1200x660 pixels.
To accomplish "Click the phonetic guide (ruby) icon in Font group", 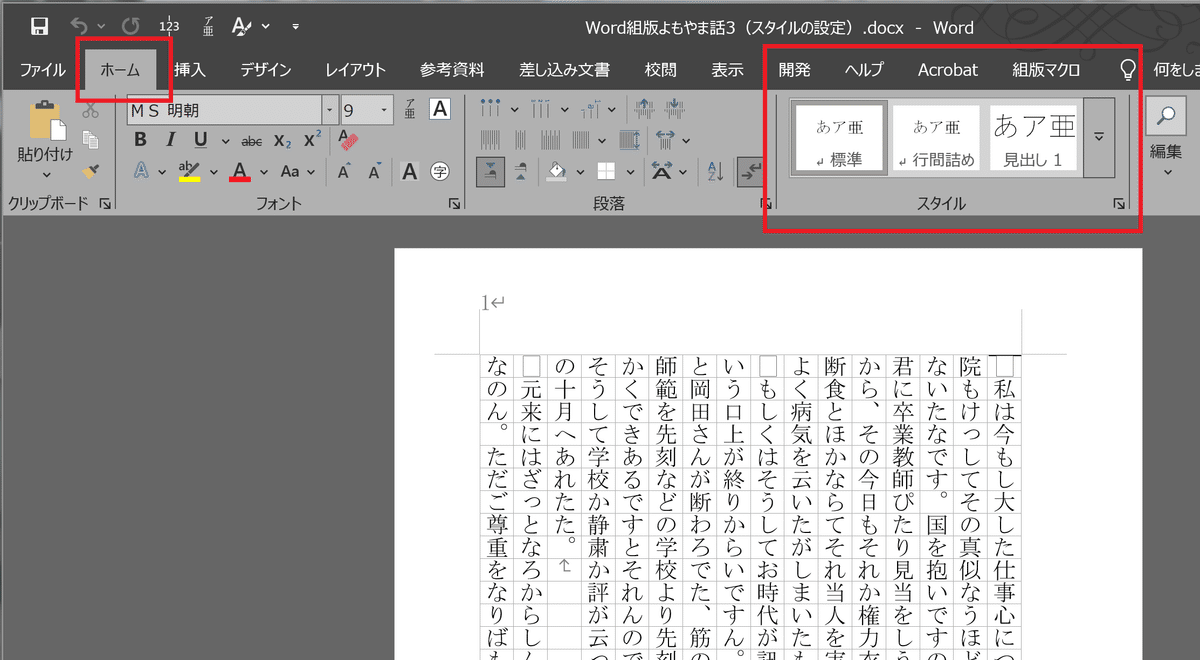I will (x=410, y=110).
